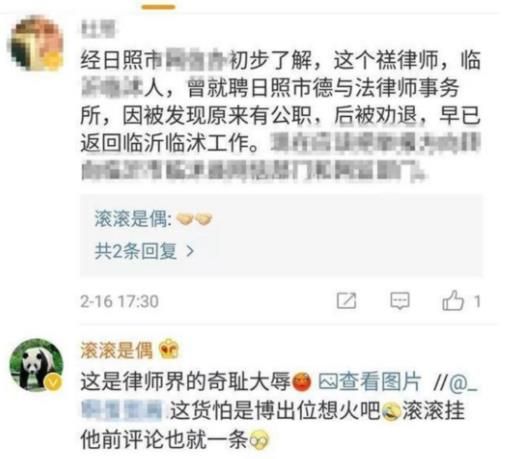Open the comment reply icon

(400, 301)
